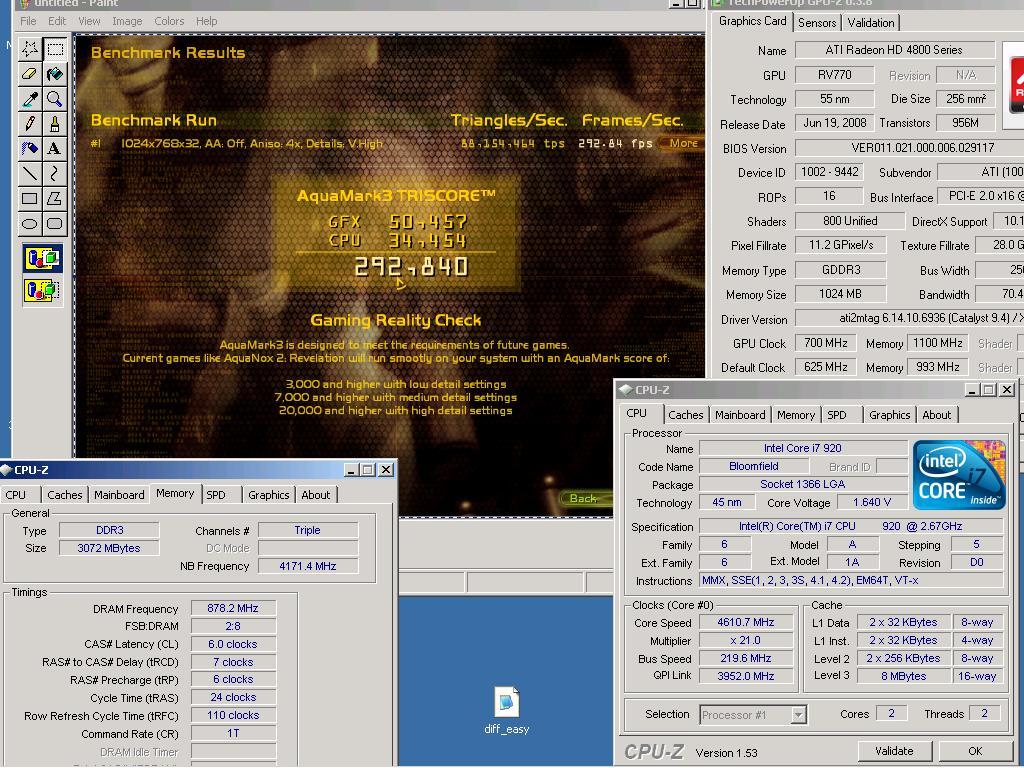Click the Command Rate 1T value
The image size is (1024, 768).
(x=233, y=733)
